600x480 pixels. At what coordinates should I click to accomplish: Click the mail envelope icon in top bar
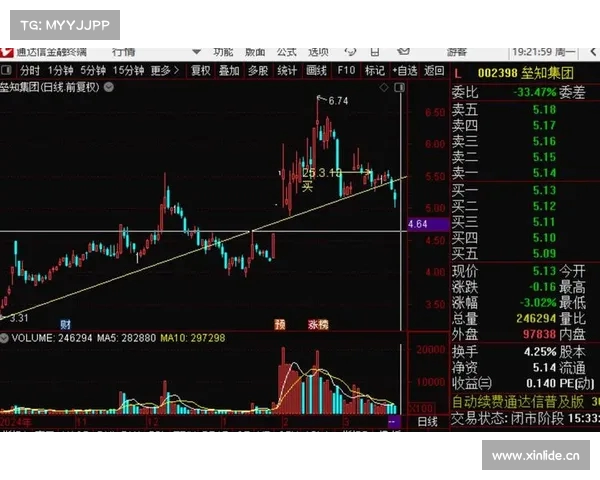click(404, 51)
